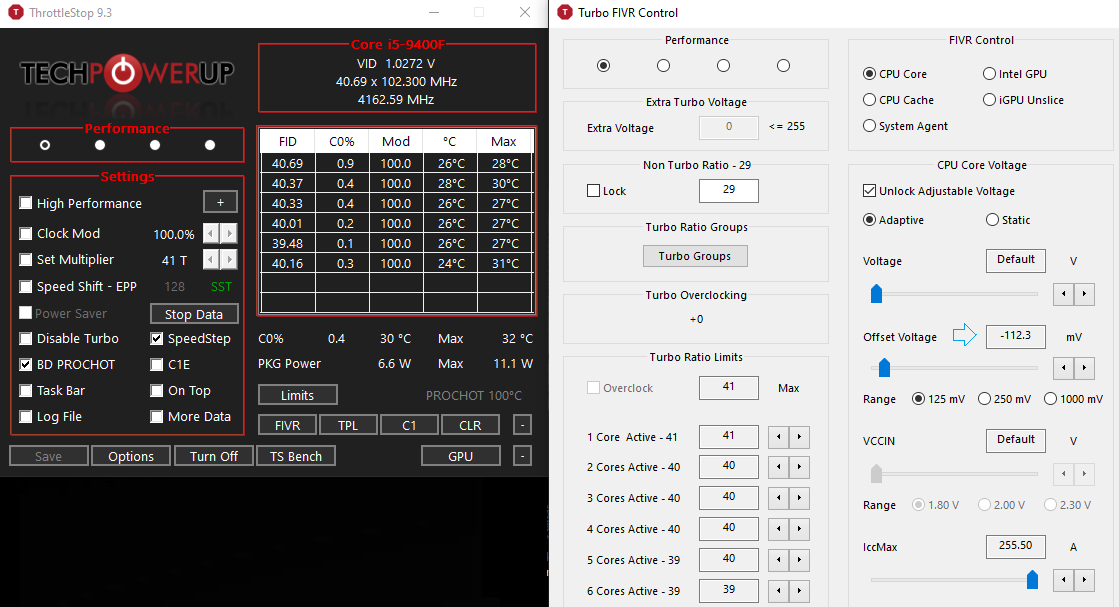1119x607 pixels.
Task: Click the ThrottleStop title bar logo icon
Action: [x=14, y=13]
